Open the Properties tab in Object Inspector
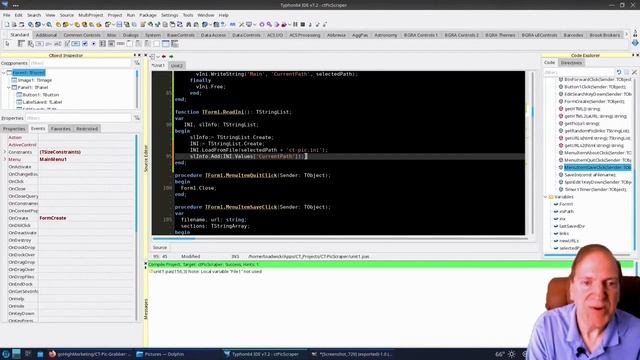The width and height of the screenshot is (640, 360). point(14,129)
